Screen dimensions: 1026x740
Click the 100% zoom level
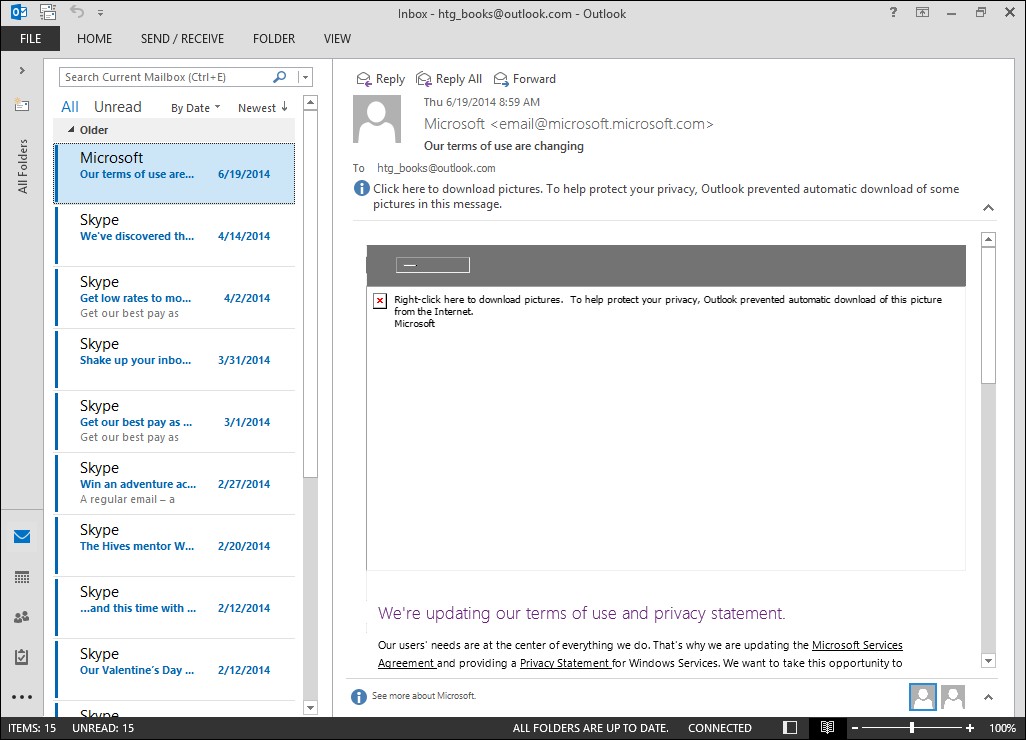tap(1002, 728)
